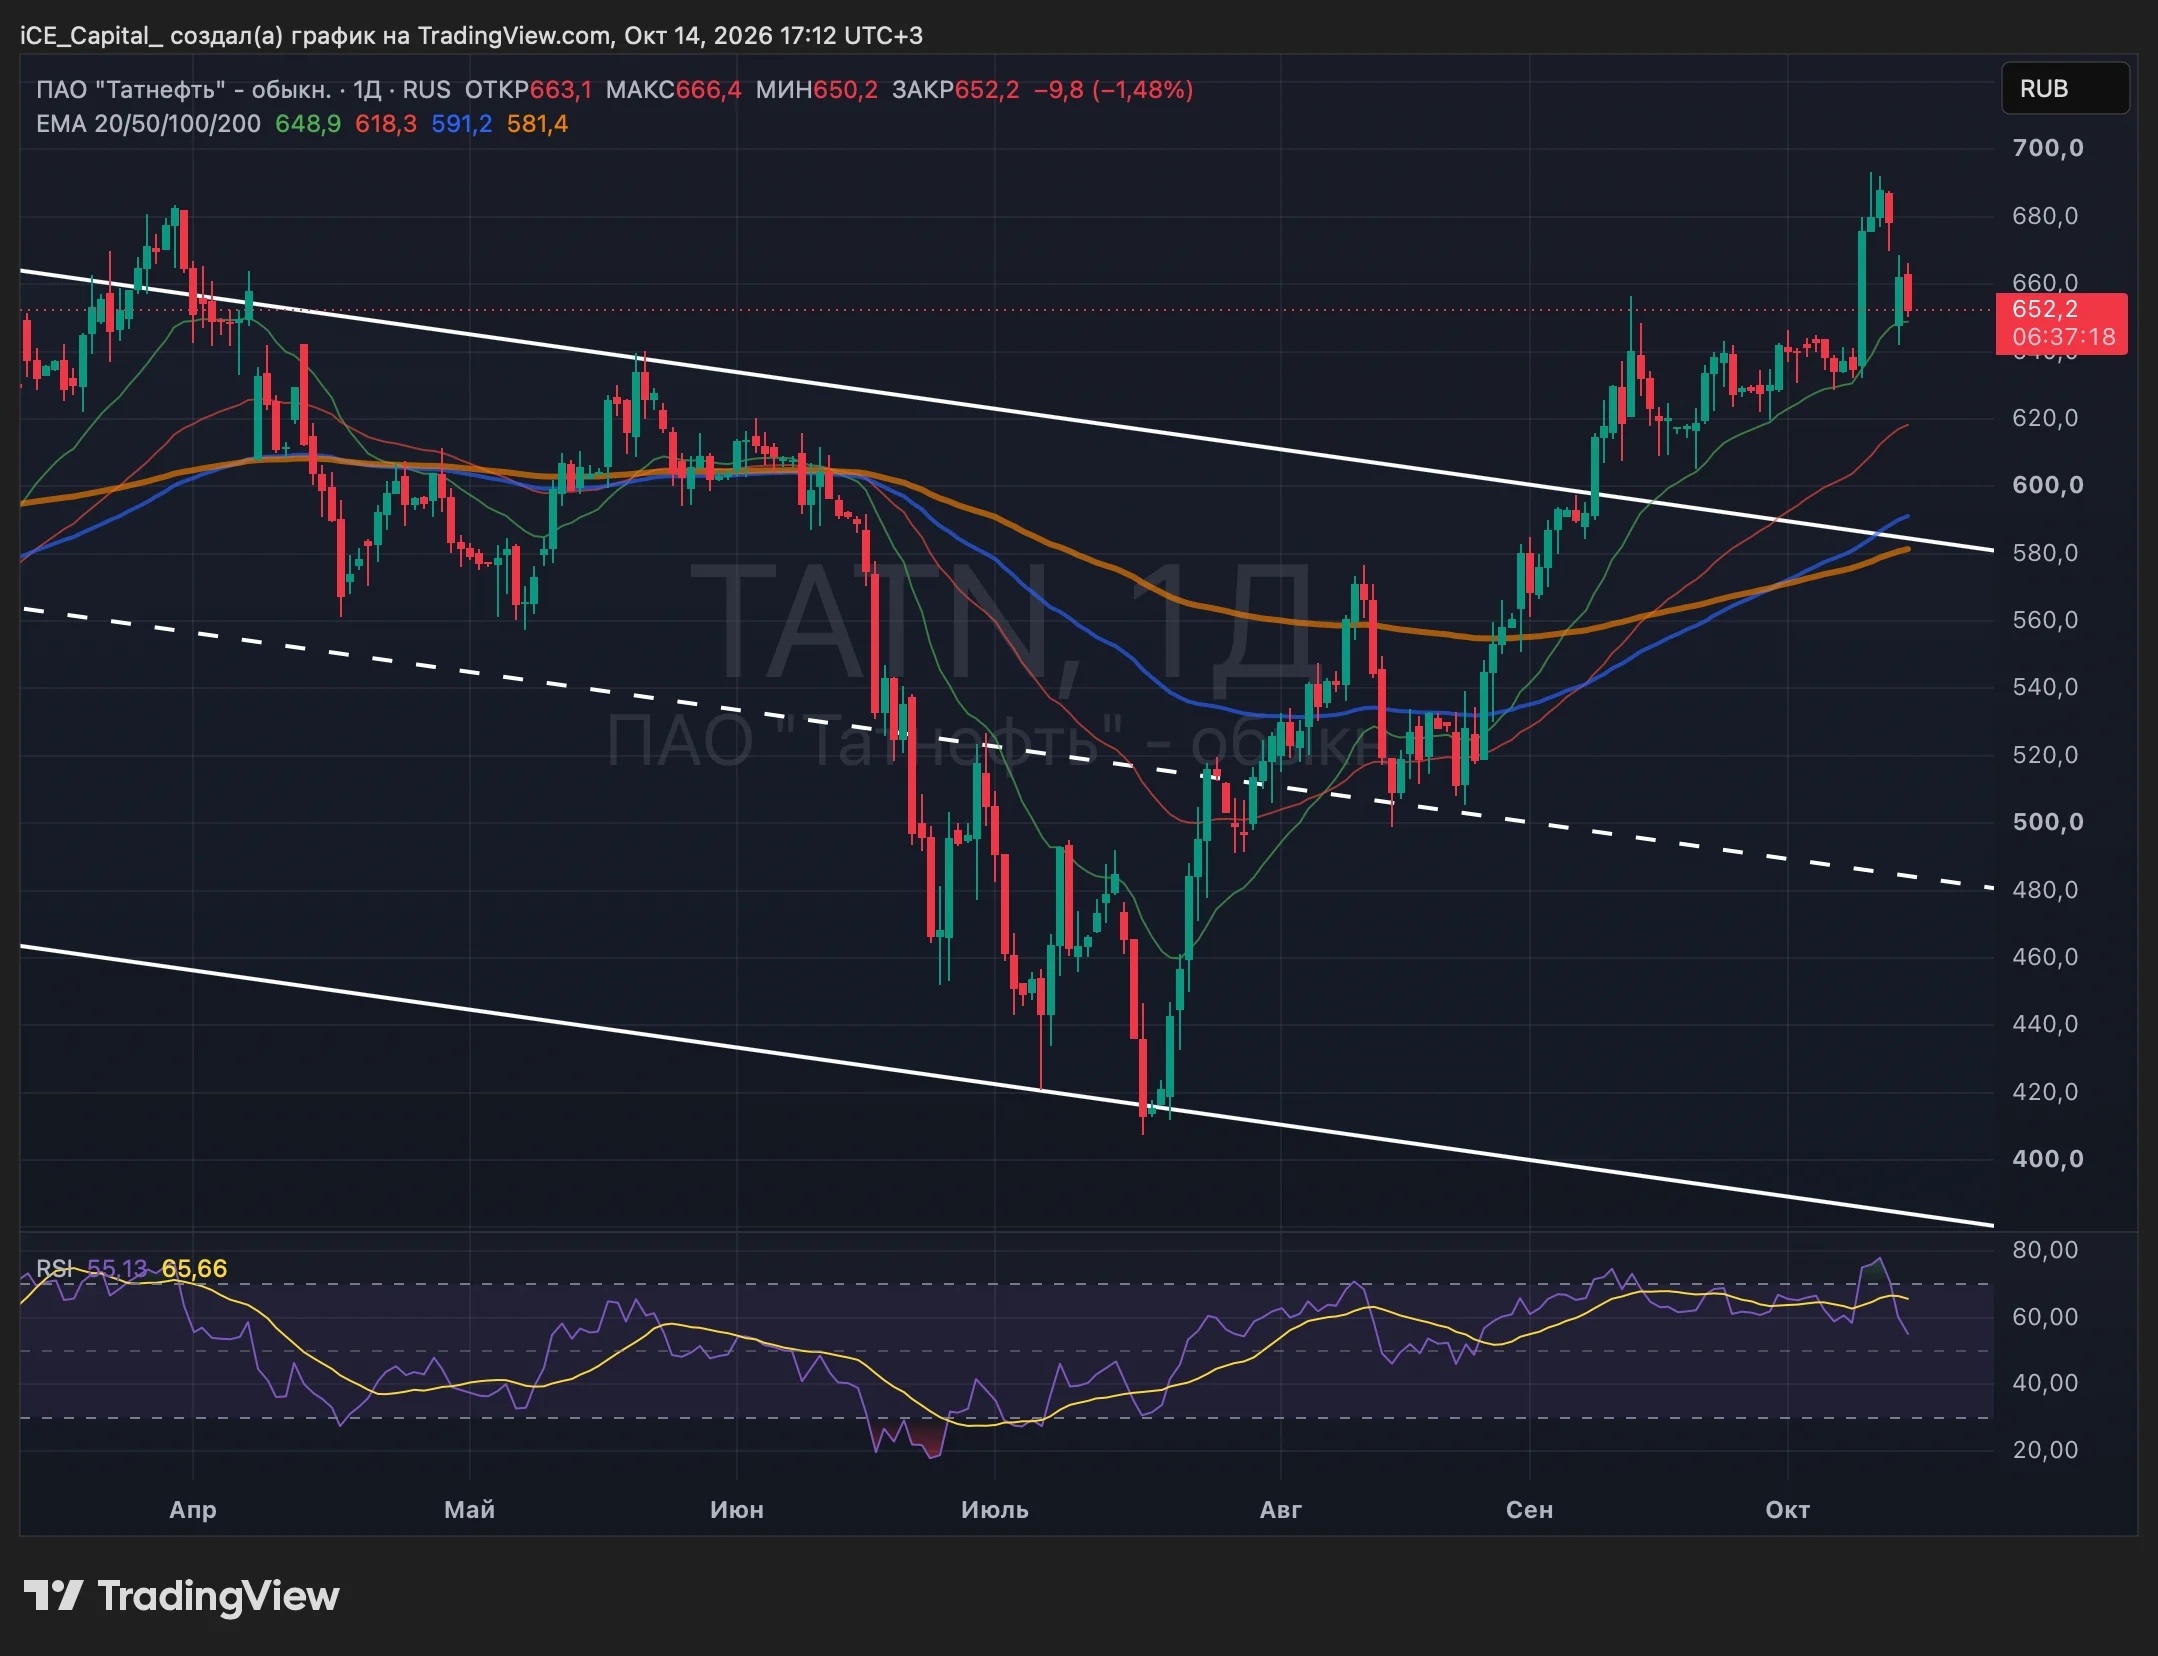Click the TradingView logo icon
This screenshot has height=1656, width=2158.
tap(53, 1595)
